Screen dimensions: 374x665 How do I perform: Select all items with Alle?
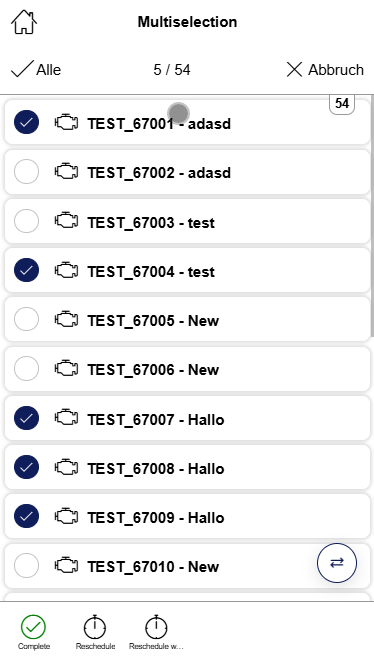36,69
